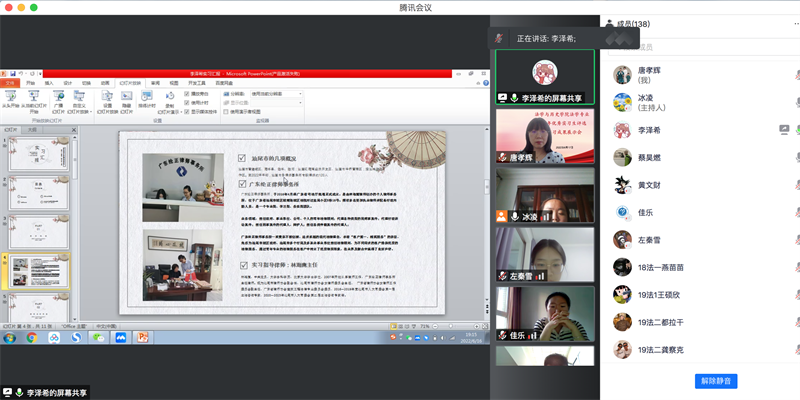Open Chrome from the Windows taskbar
Image resolution: width=800 pixels, height=400 pixels.
click(x=32, y=338)
